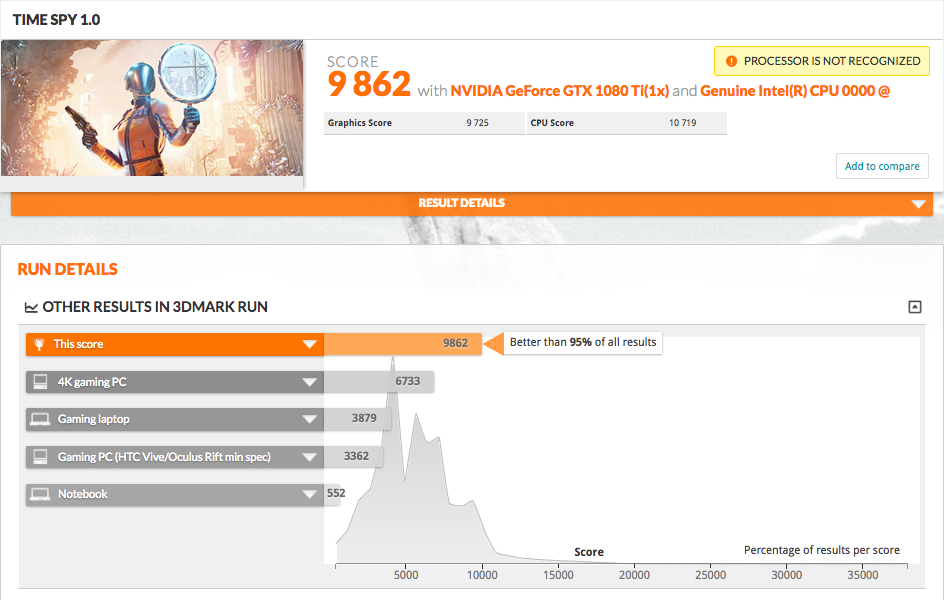Viewport: 944px width, 600px height.
Task: Click the 6733 score bar for 4K gaming PC
Action: coord(379,382)
